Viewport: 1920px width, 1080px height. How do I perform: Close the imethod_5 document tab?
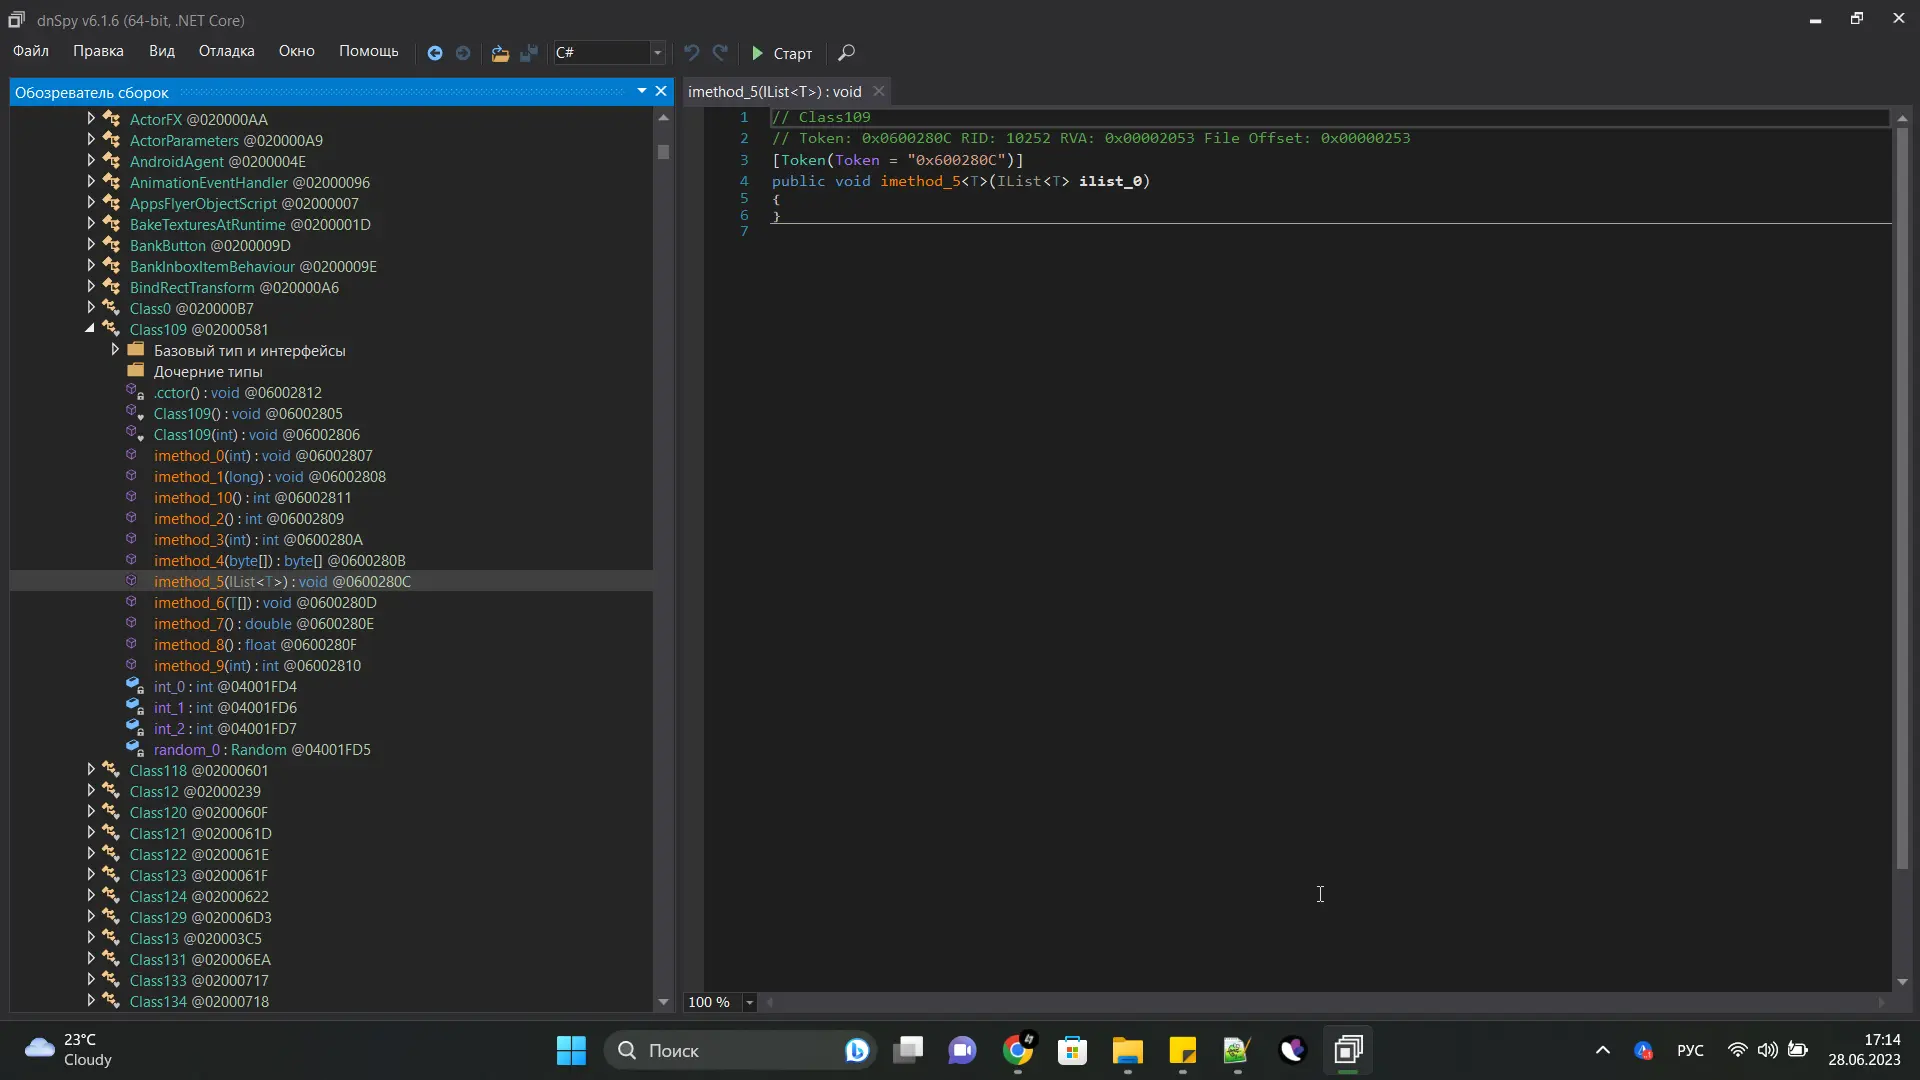[x=879, y=91]
